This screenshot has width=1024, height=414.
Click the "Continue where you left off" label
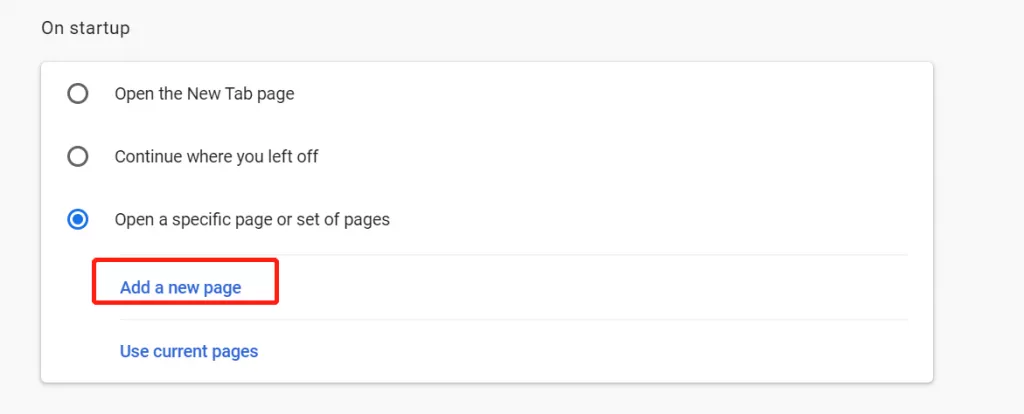coord(216,157)
